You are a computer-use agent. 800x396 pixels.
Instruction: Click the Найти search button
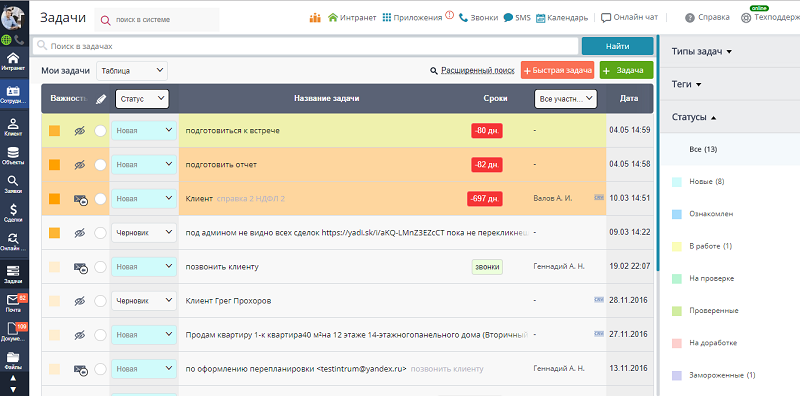(x=617, y=46)
